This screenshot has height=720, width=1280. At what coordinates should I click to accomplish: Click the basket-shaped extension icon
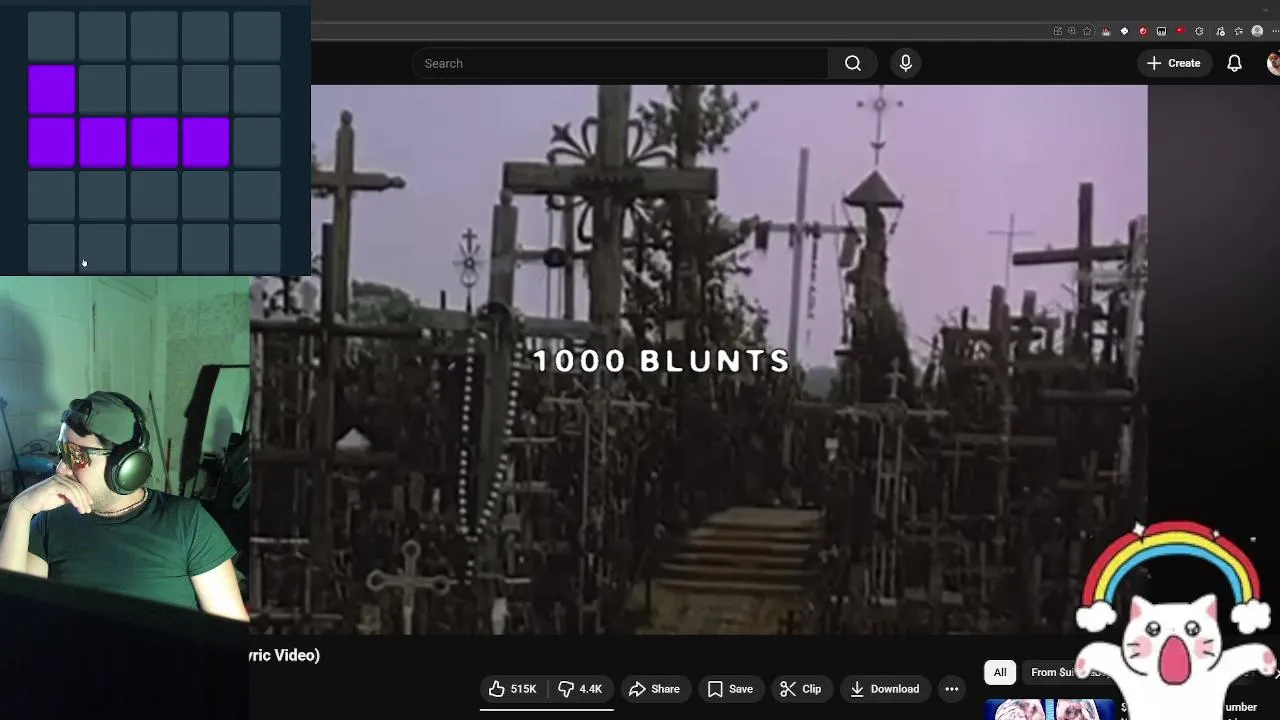[1106, 31]
